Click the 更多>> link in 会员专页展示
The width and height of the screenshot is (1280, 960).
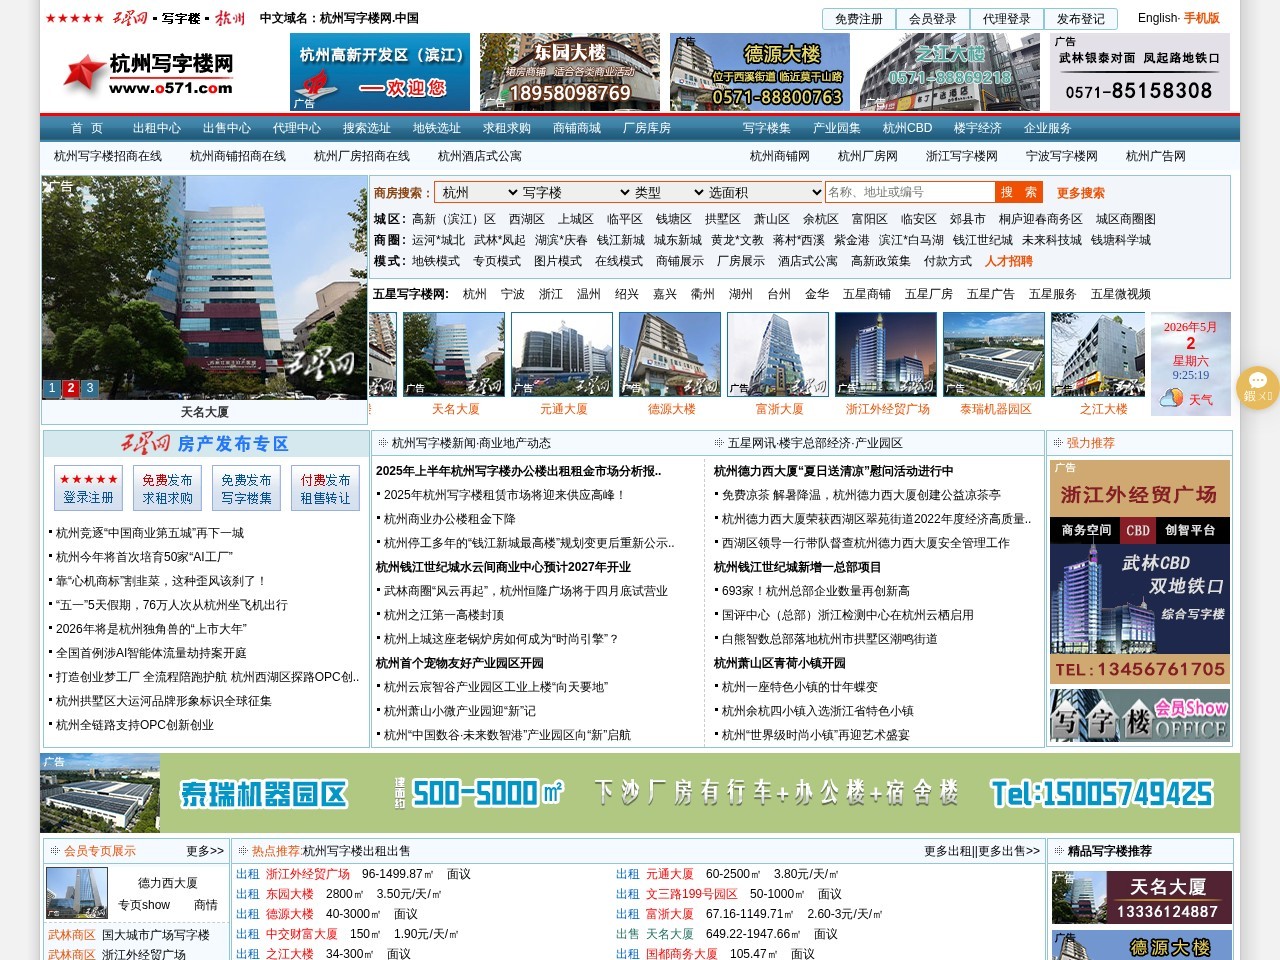[205, 851]
